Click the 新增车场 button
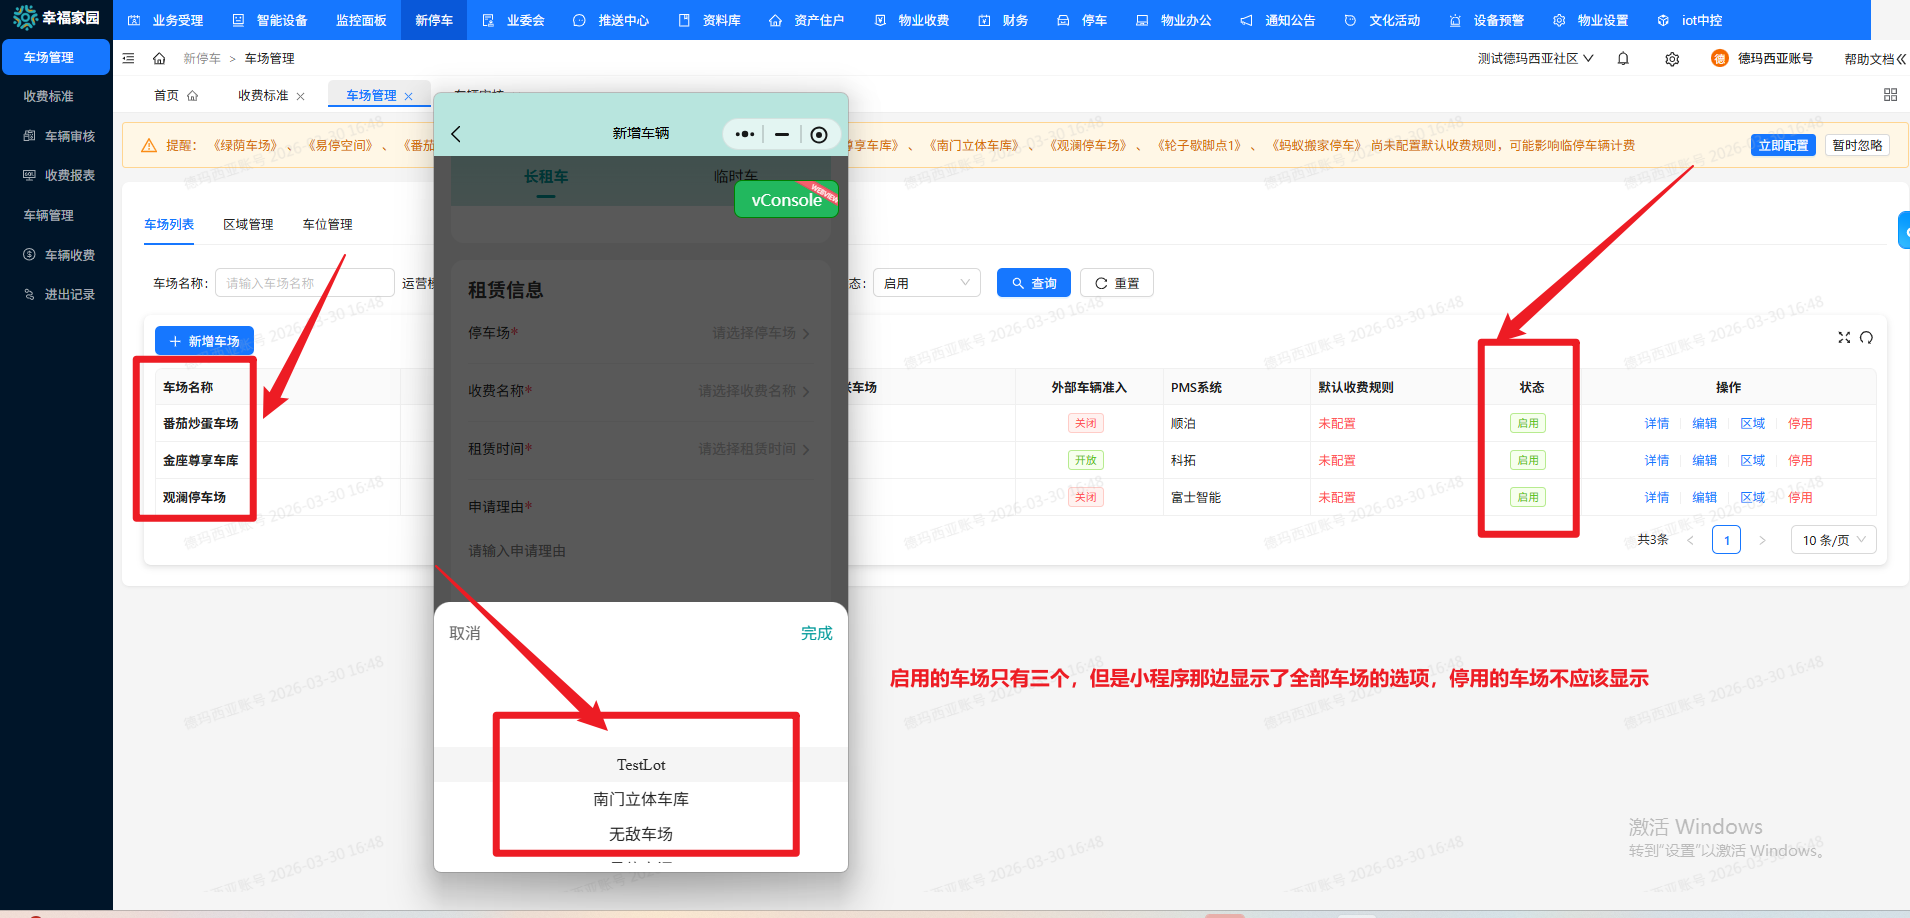 (204, 341)
